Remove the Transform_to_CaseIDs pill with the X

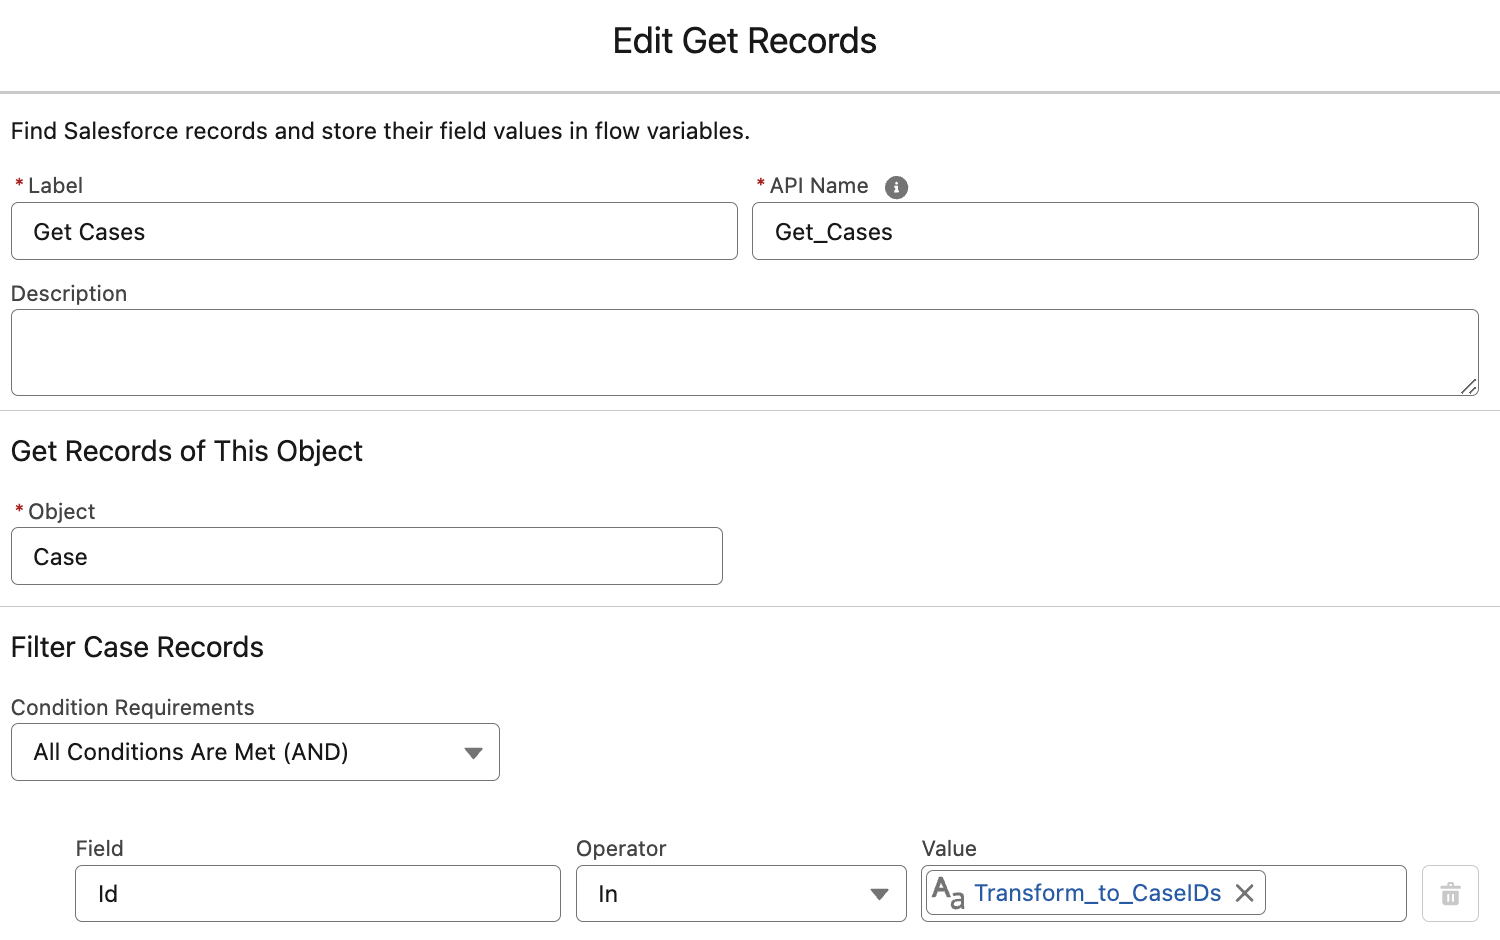point(1245,893)
